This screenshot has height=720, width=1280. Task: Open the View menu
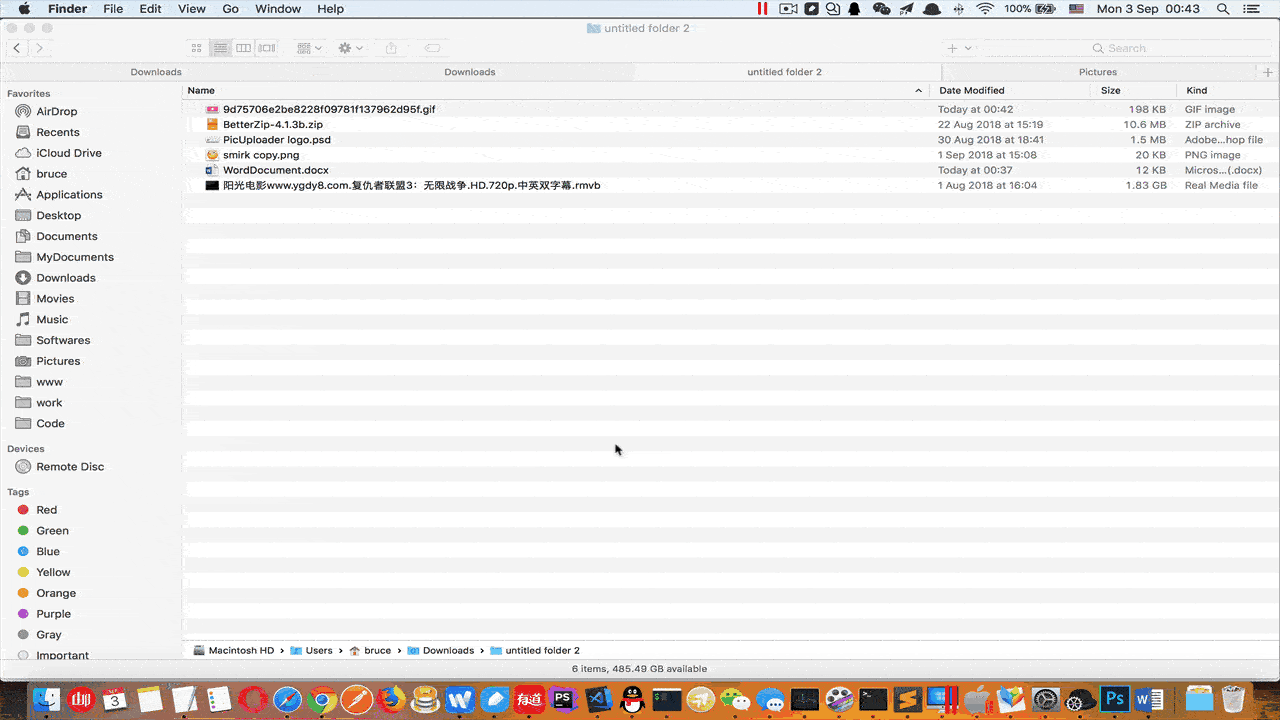pos(191,9)
